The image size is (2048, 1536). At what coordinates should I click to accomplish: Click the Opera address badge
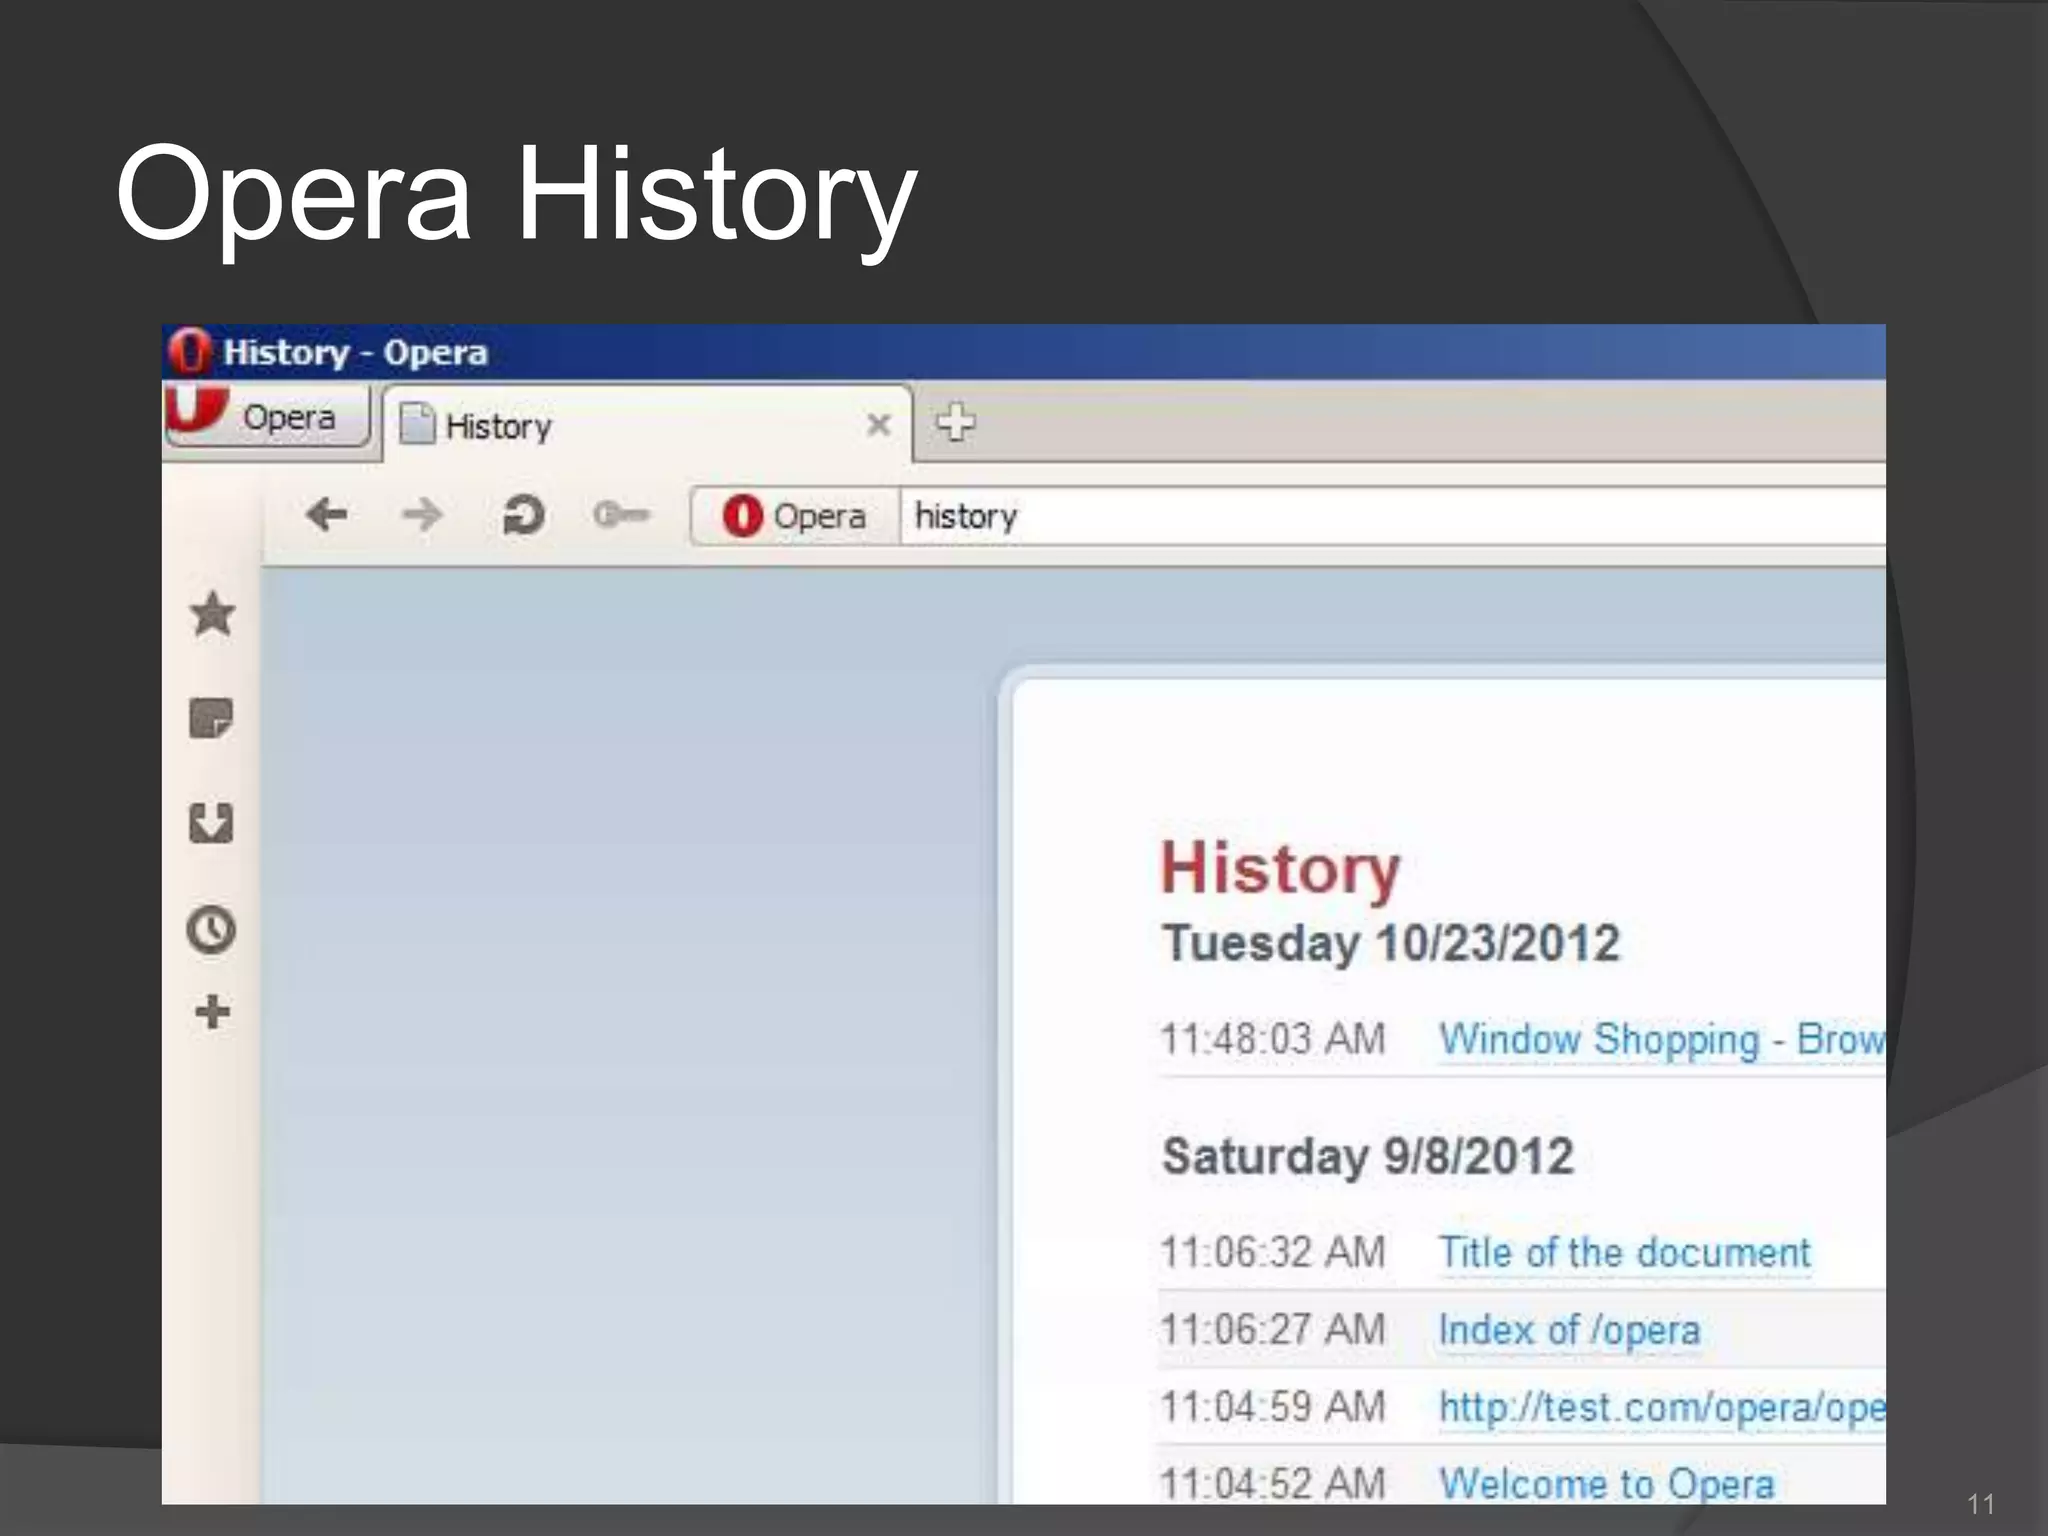(795, 516)
